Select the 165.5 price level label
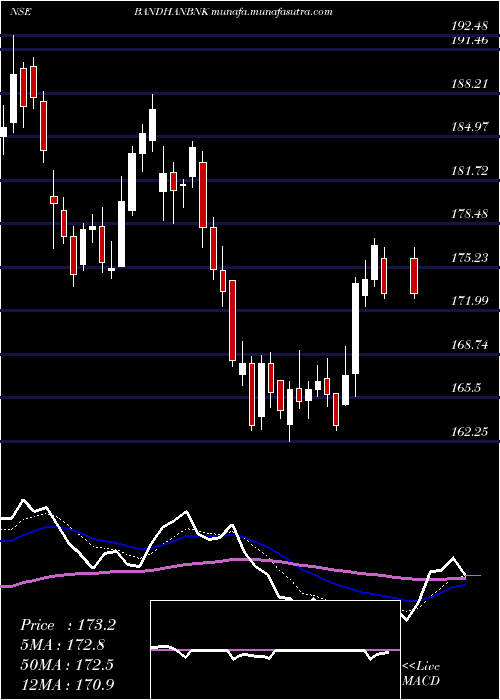 pyautogui.click(x=466, y=388)
